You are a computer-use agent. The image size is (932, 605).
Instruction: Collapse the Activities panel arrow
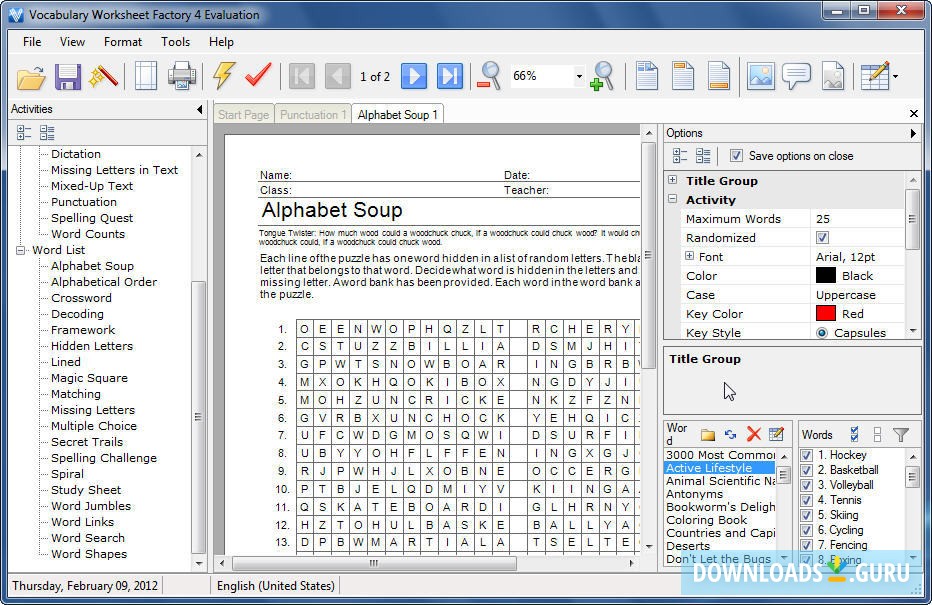pos(200,109)
